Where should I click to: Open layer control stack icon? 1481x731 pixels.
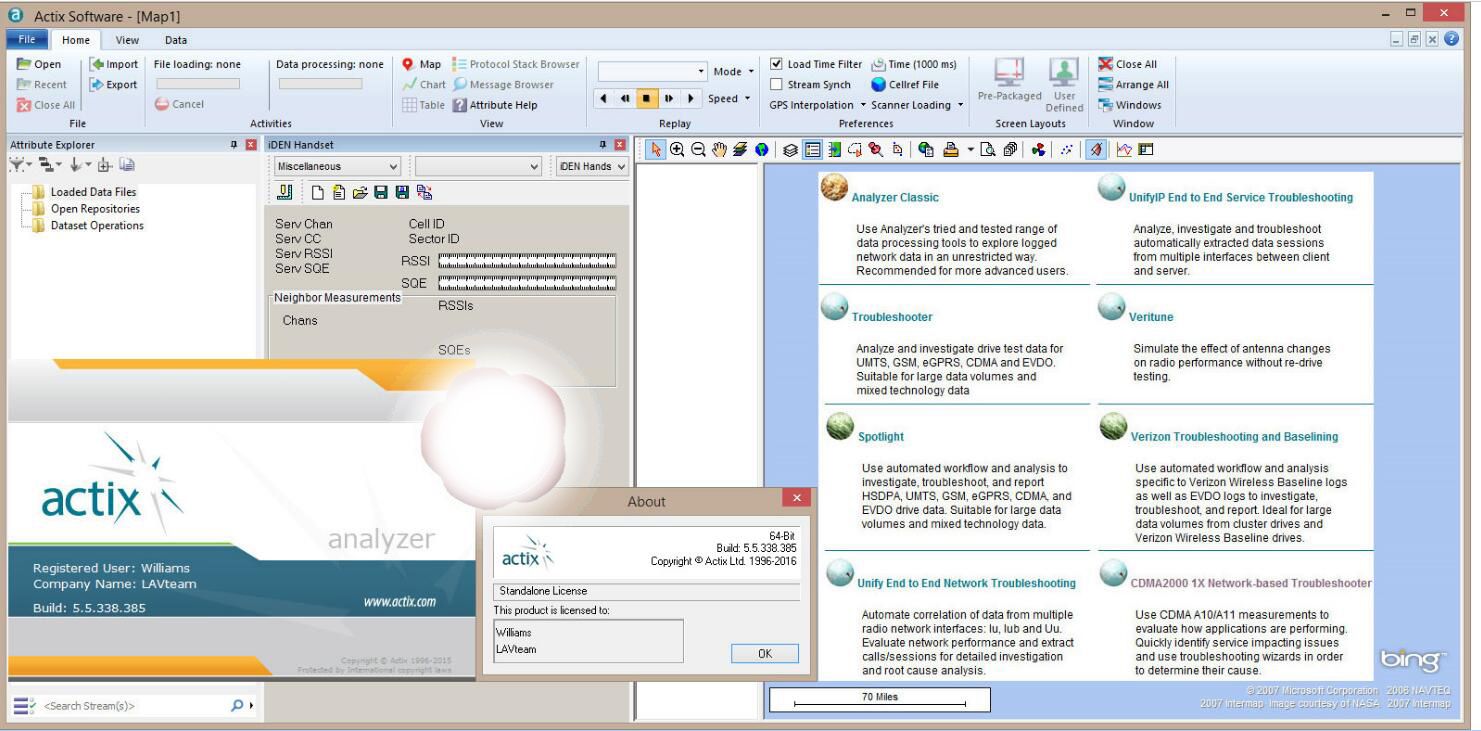790,150
